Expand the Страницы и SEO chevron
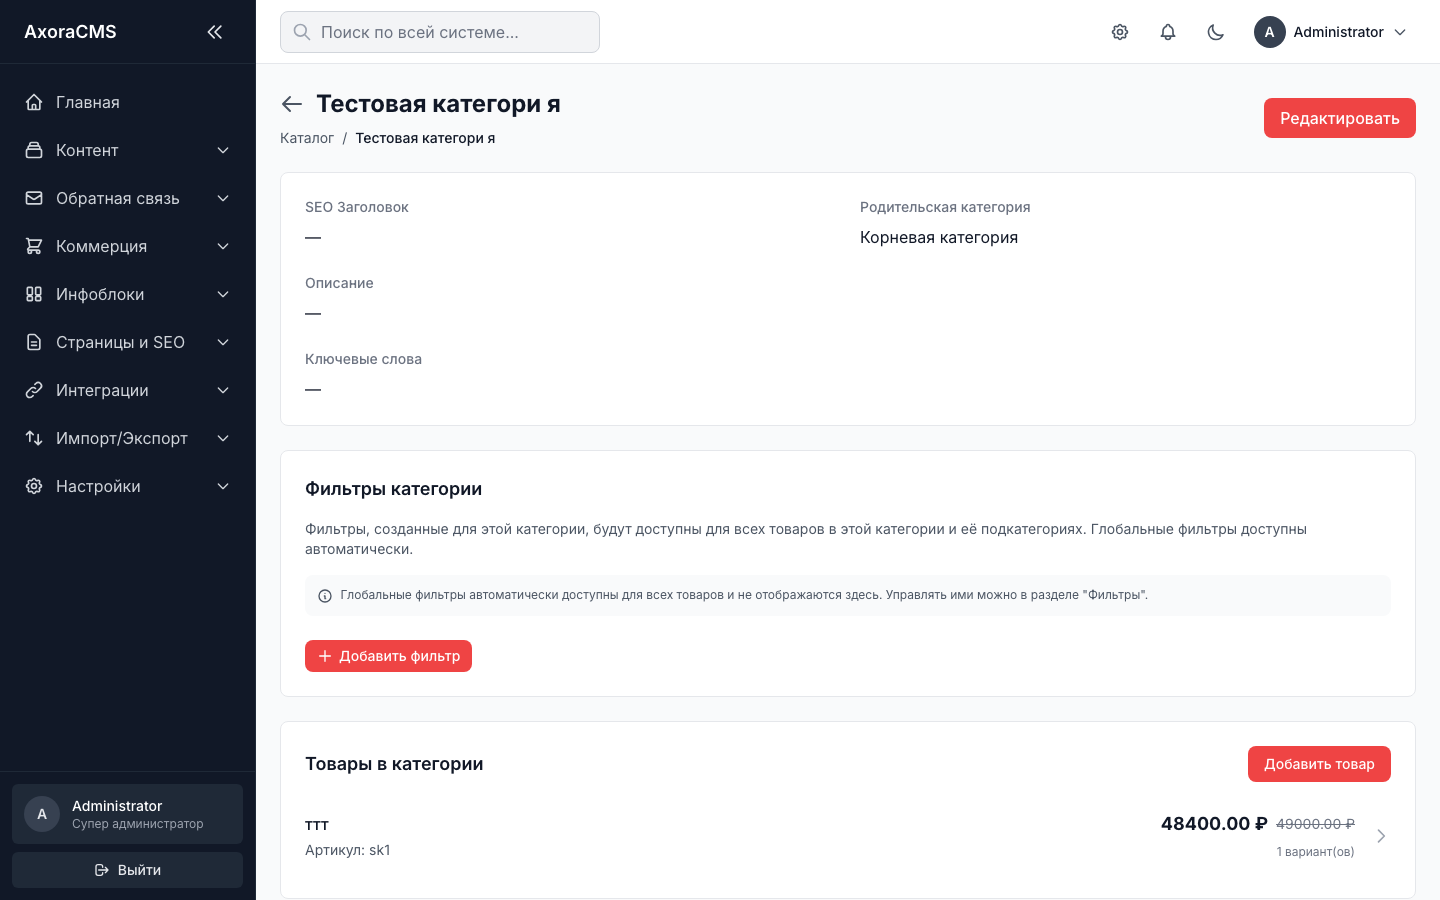Viewport: 1440px width, 900px height. coord(223,342)
